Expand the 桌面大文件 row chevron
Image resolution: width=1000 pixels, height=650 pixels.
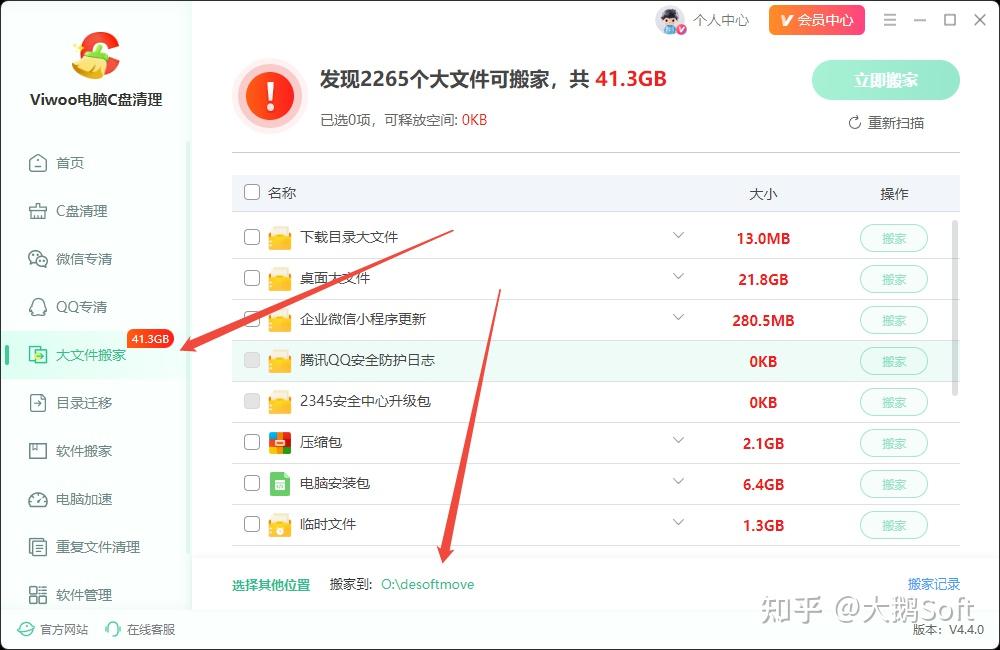pyautogui.click(x=679, y=276)
